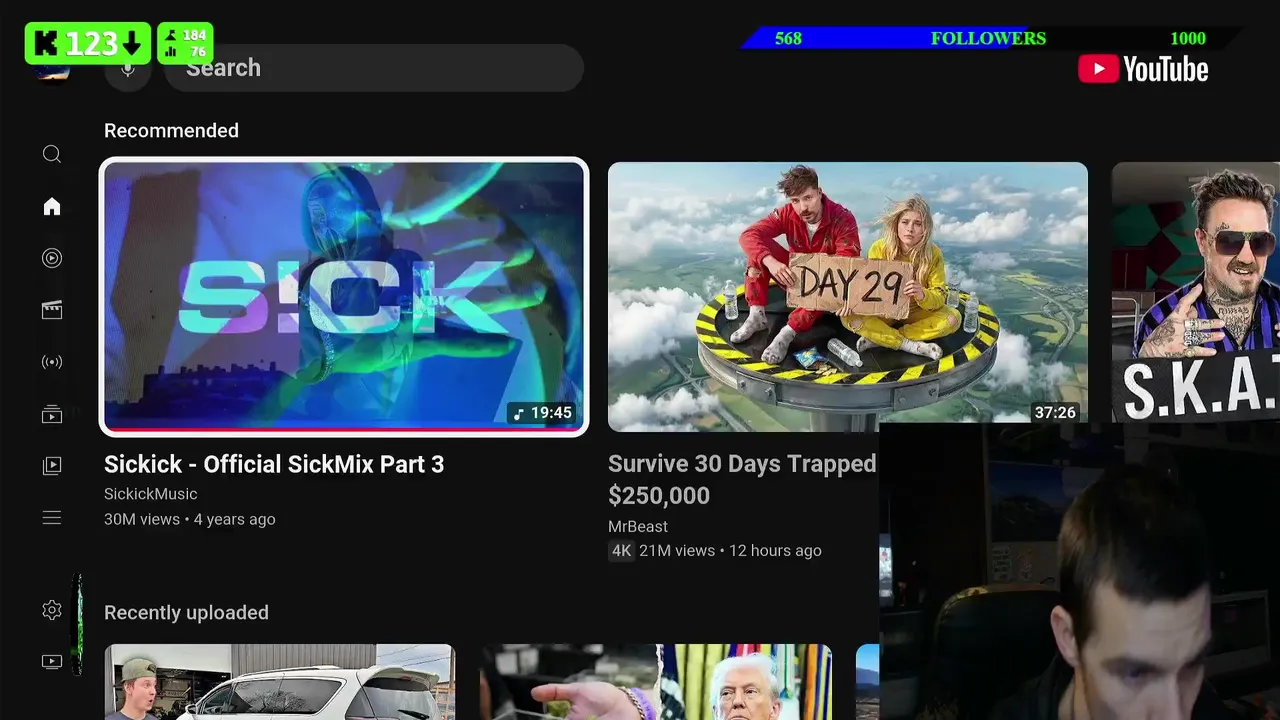Open the sidebar search magnifier icon
Viewport: 1280px width, 720px height.
point(52,154)
